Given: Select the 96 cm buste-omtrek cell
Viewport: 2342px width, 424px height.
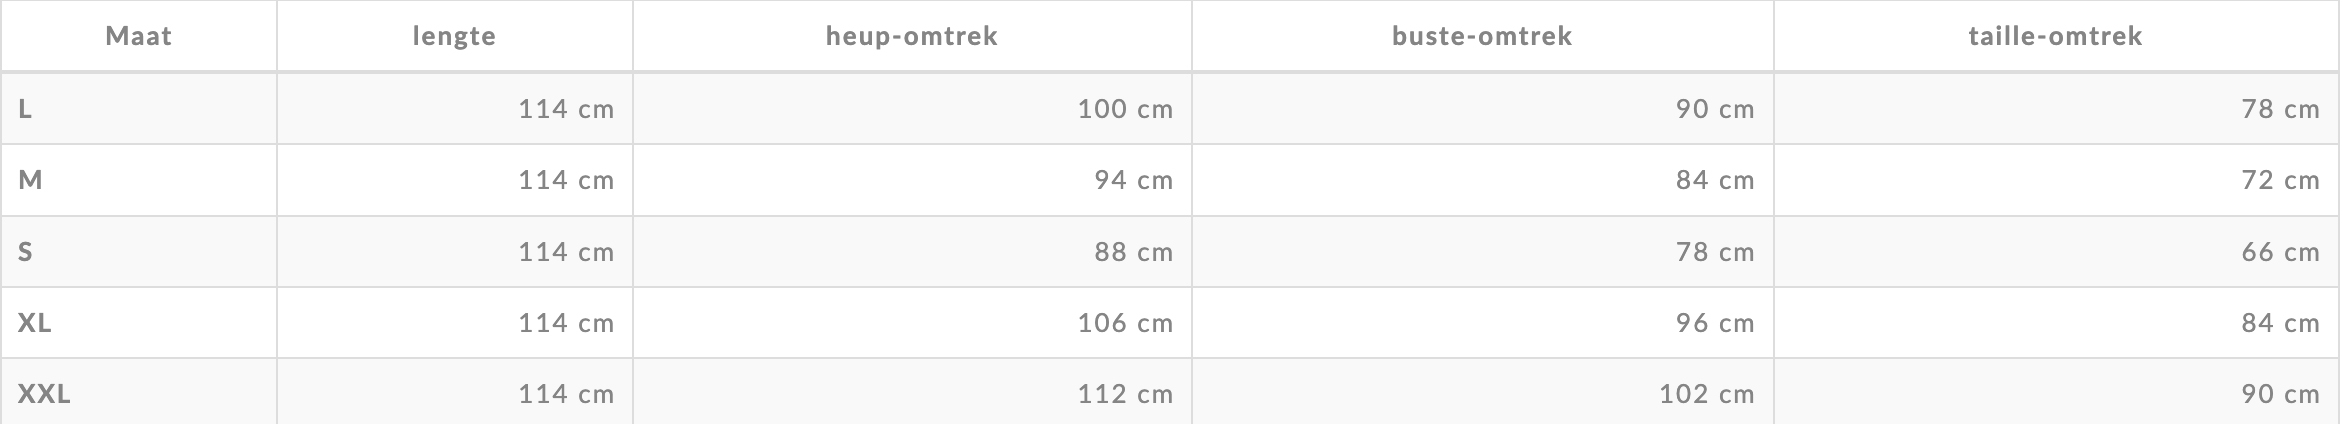Looking at the screenshot, I should point(1482,323).
